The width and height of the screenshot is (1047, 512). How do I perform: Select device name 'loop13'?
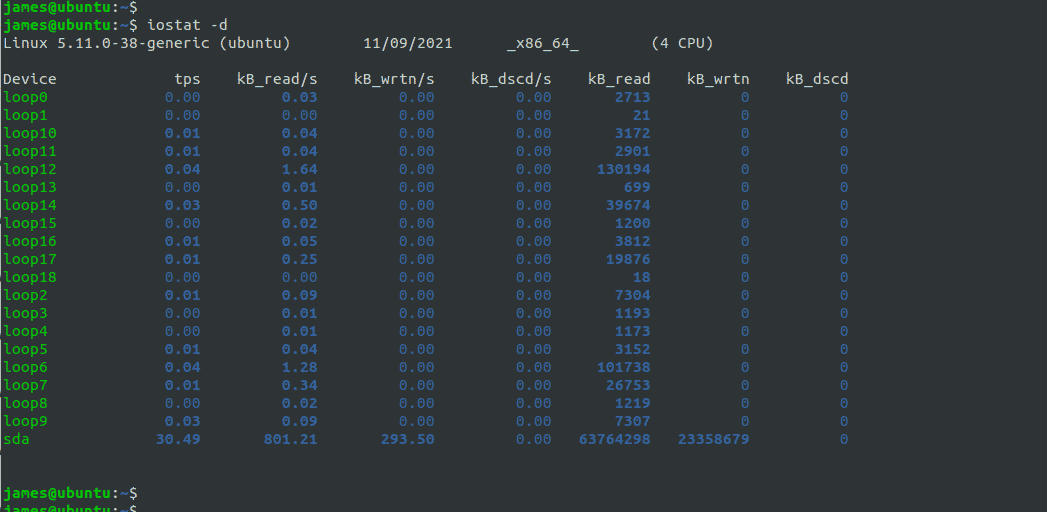tap(30, 188)
